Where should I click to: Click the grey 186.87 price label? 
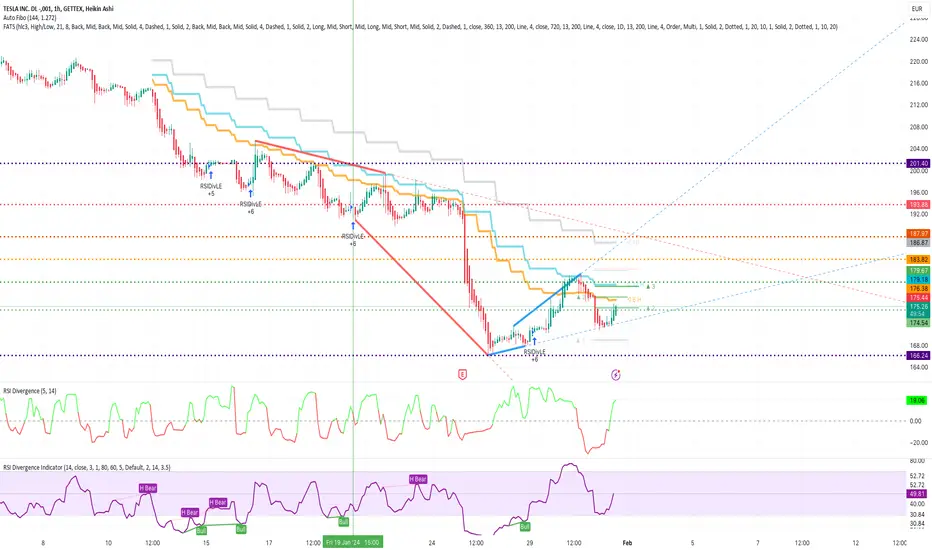(918, 243)
